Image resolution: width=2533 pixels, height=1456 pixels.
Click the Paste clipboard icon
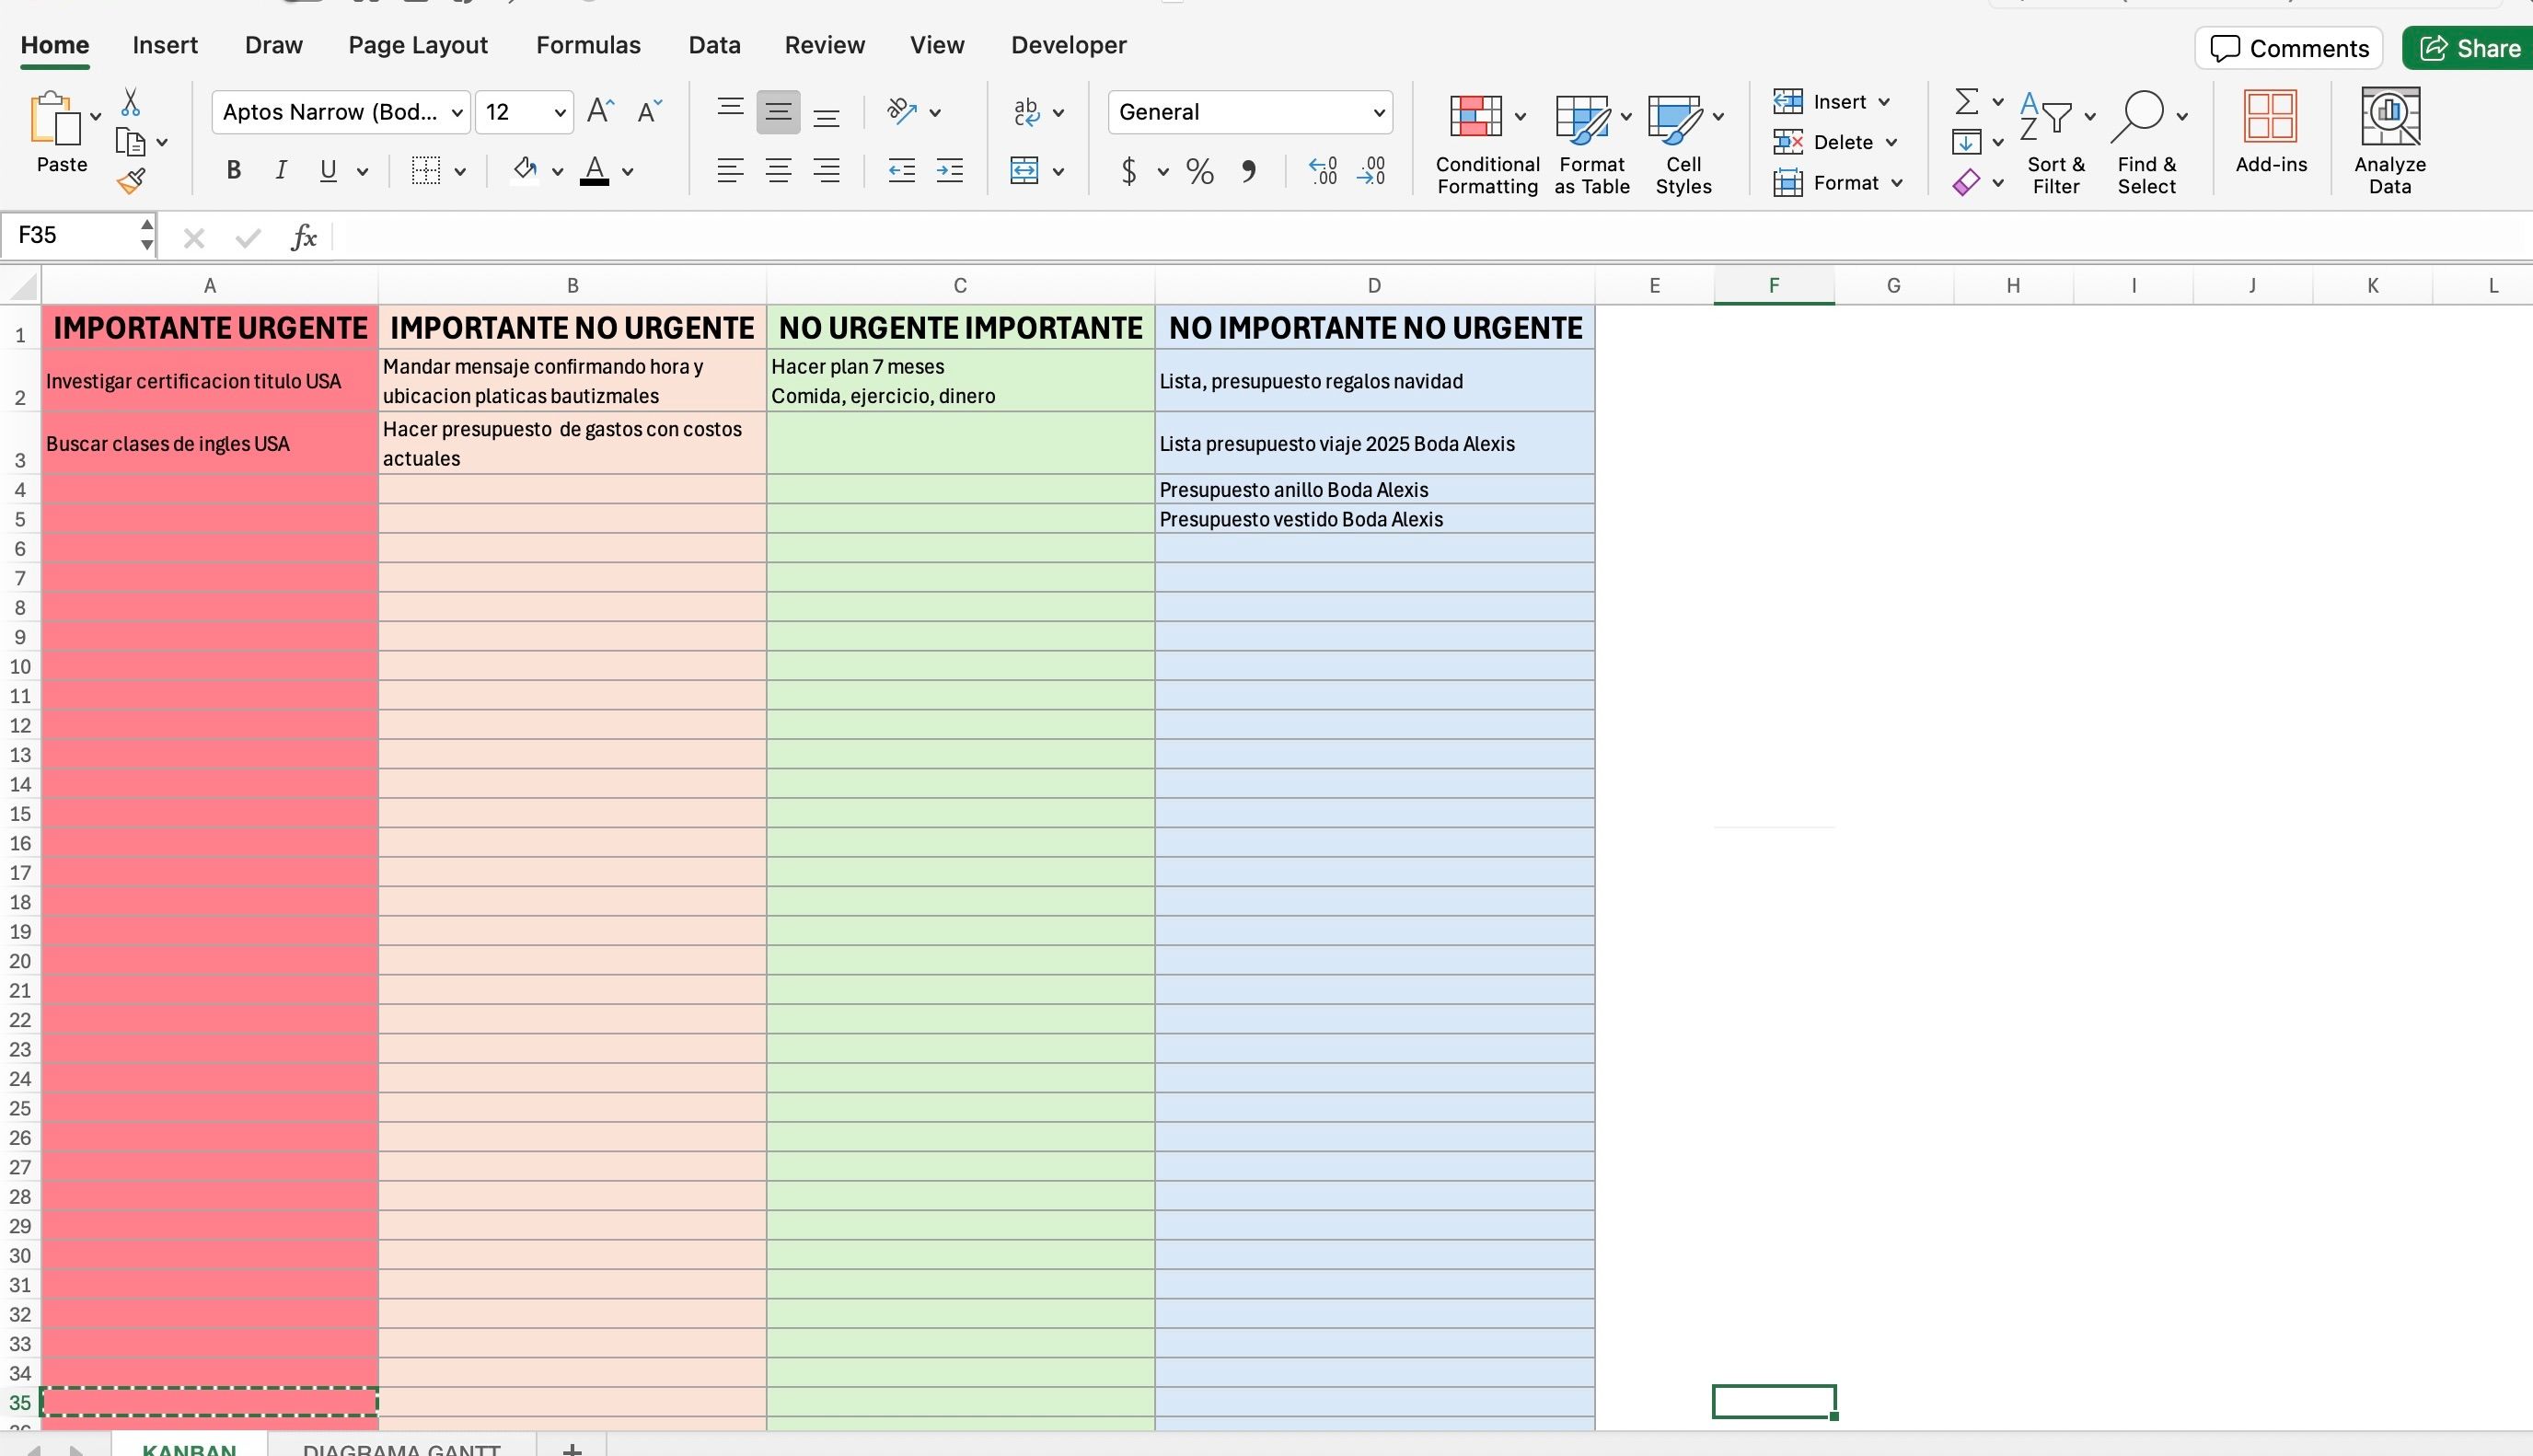click(x=55, y=118)
